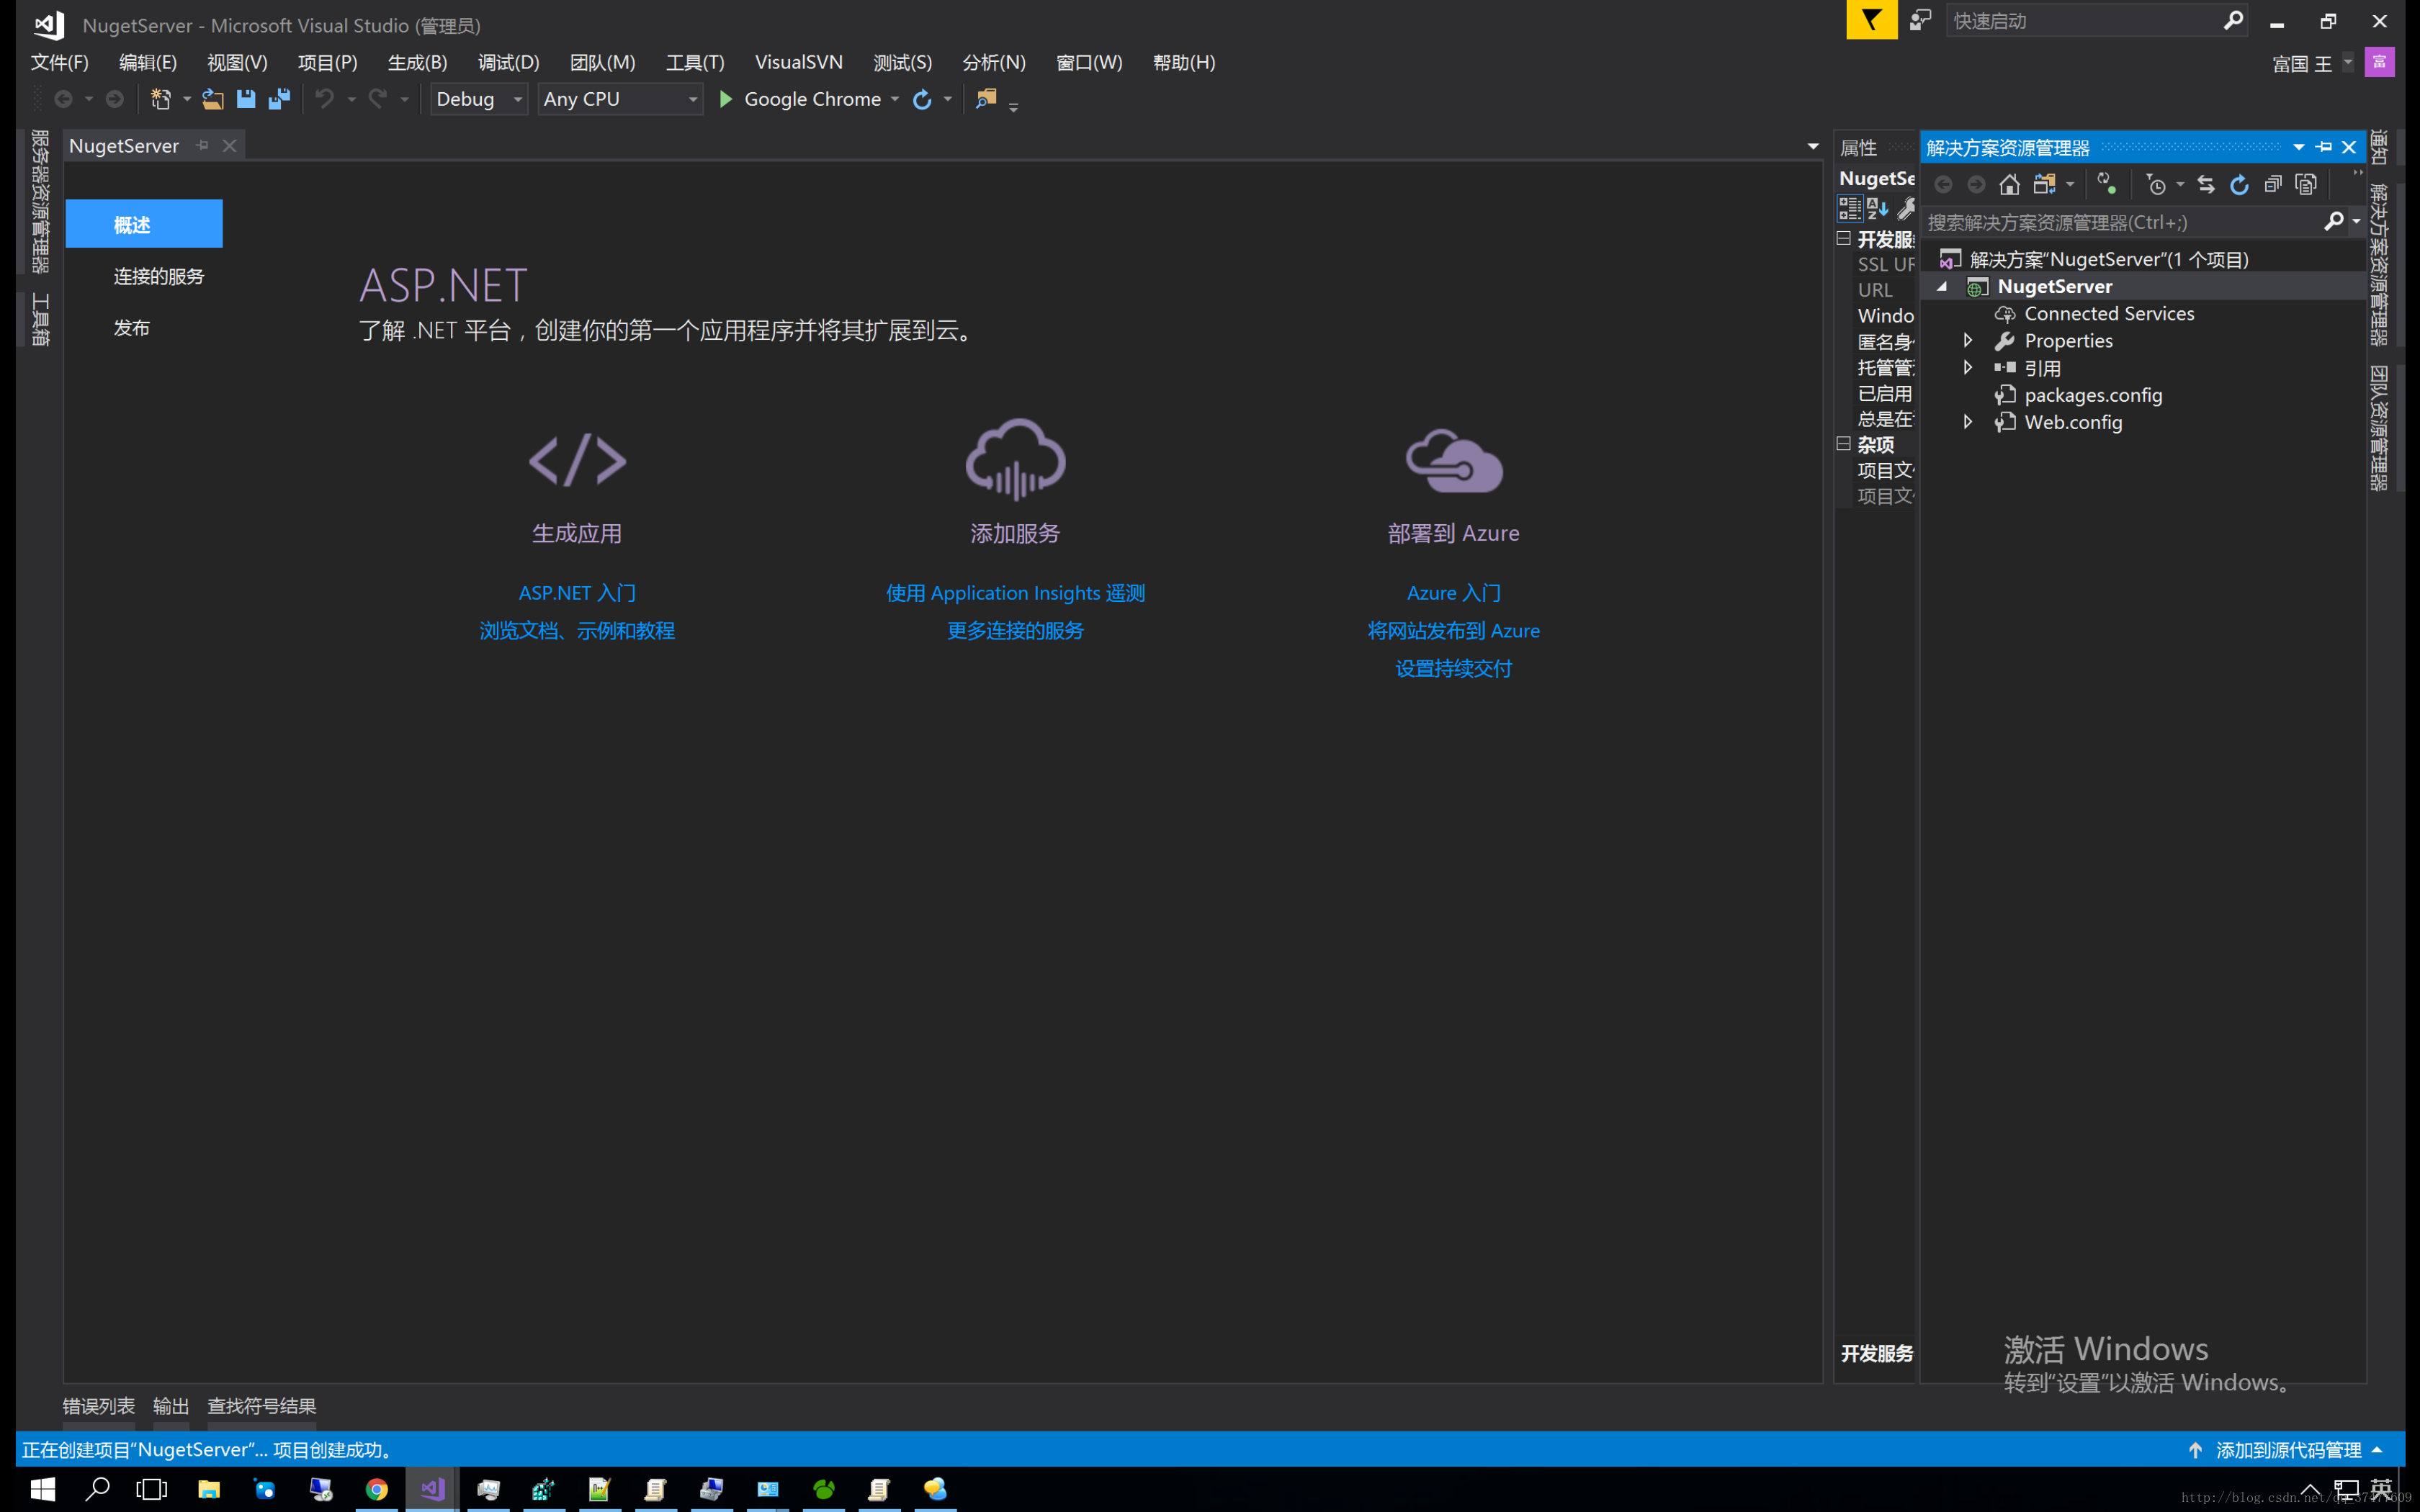Click the feedback icon beside Quick Launch
The width and height of the screenshot is (2420, 1512).
pos(1920,20)
